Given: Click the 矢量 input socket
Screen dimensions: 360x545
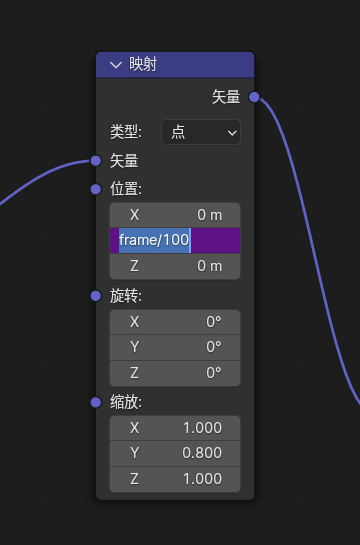Looking at the screenshot, I should point(96,161).
